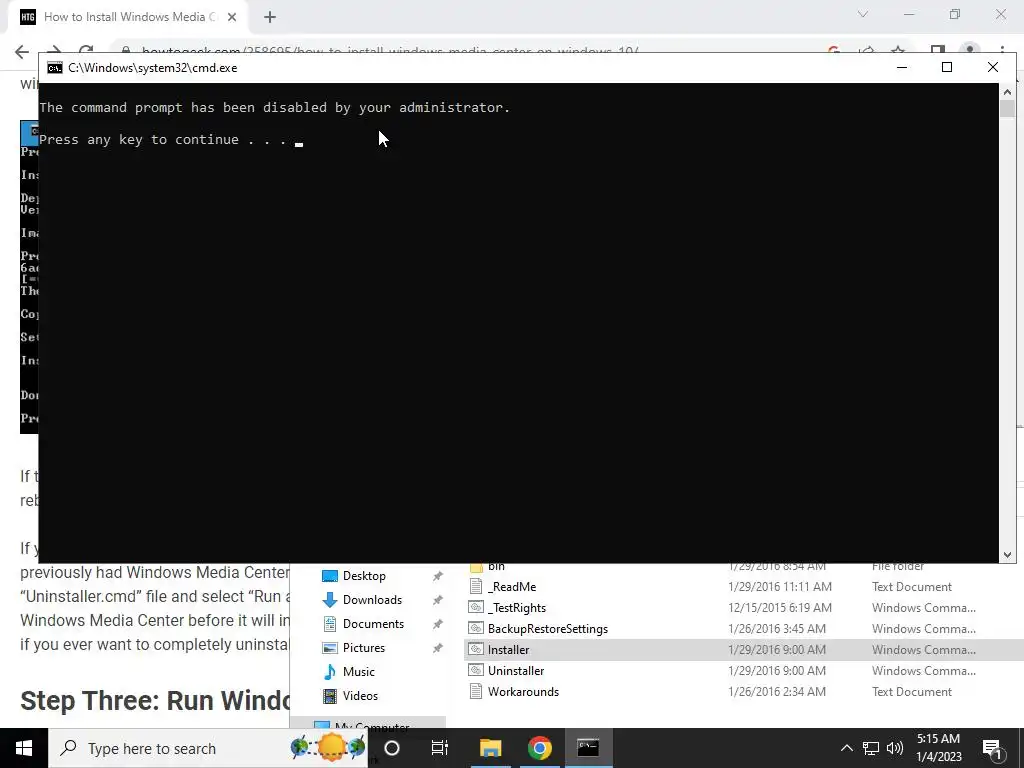The height and width of the screenshot is (768, 1024).
Task: Click the 12/15/2015 6:19 AM date cell
Action: pos(780,608)
